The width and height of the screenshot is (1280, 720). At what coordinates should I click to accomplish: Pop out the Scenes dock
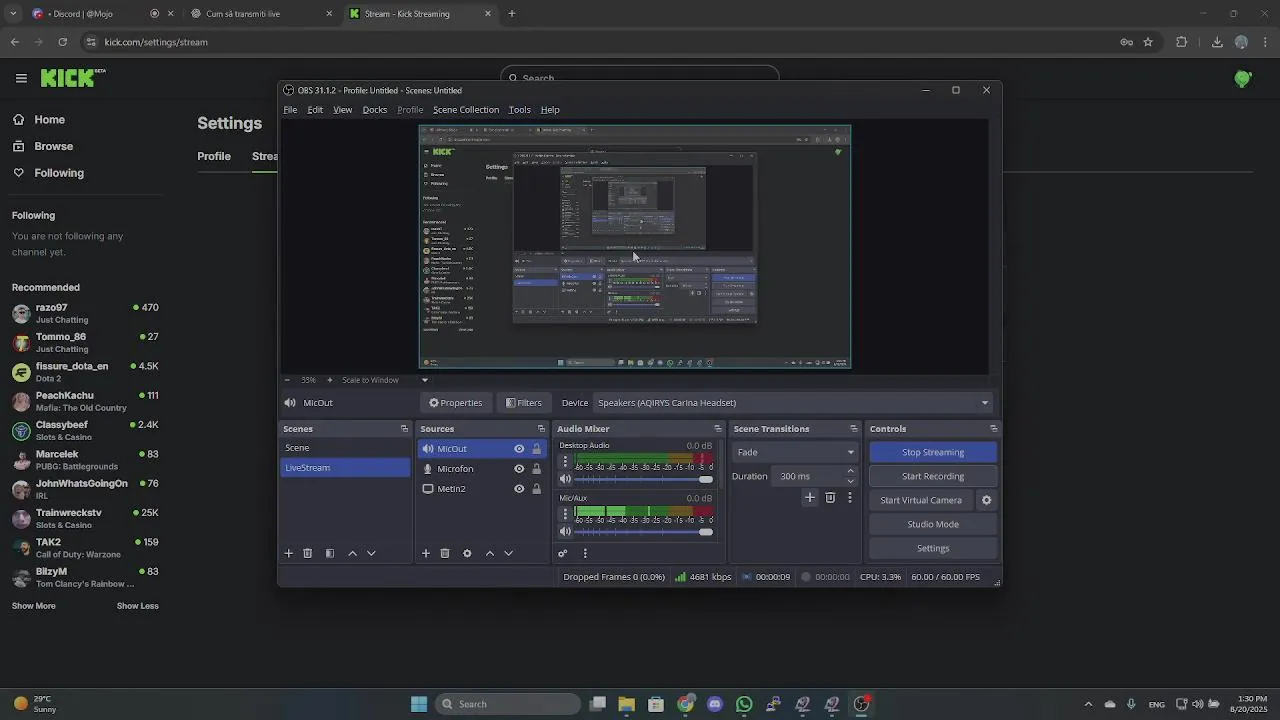[404, 429]
